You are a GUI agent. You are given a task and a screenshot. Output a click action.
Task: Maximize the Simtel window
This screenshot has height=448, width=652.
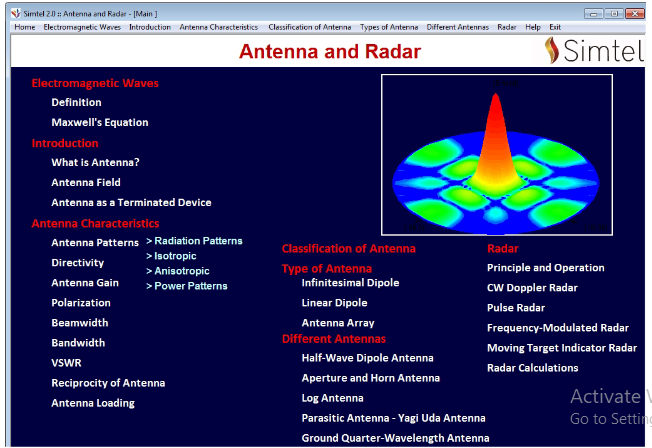coord(615,12)
